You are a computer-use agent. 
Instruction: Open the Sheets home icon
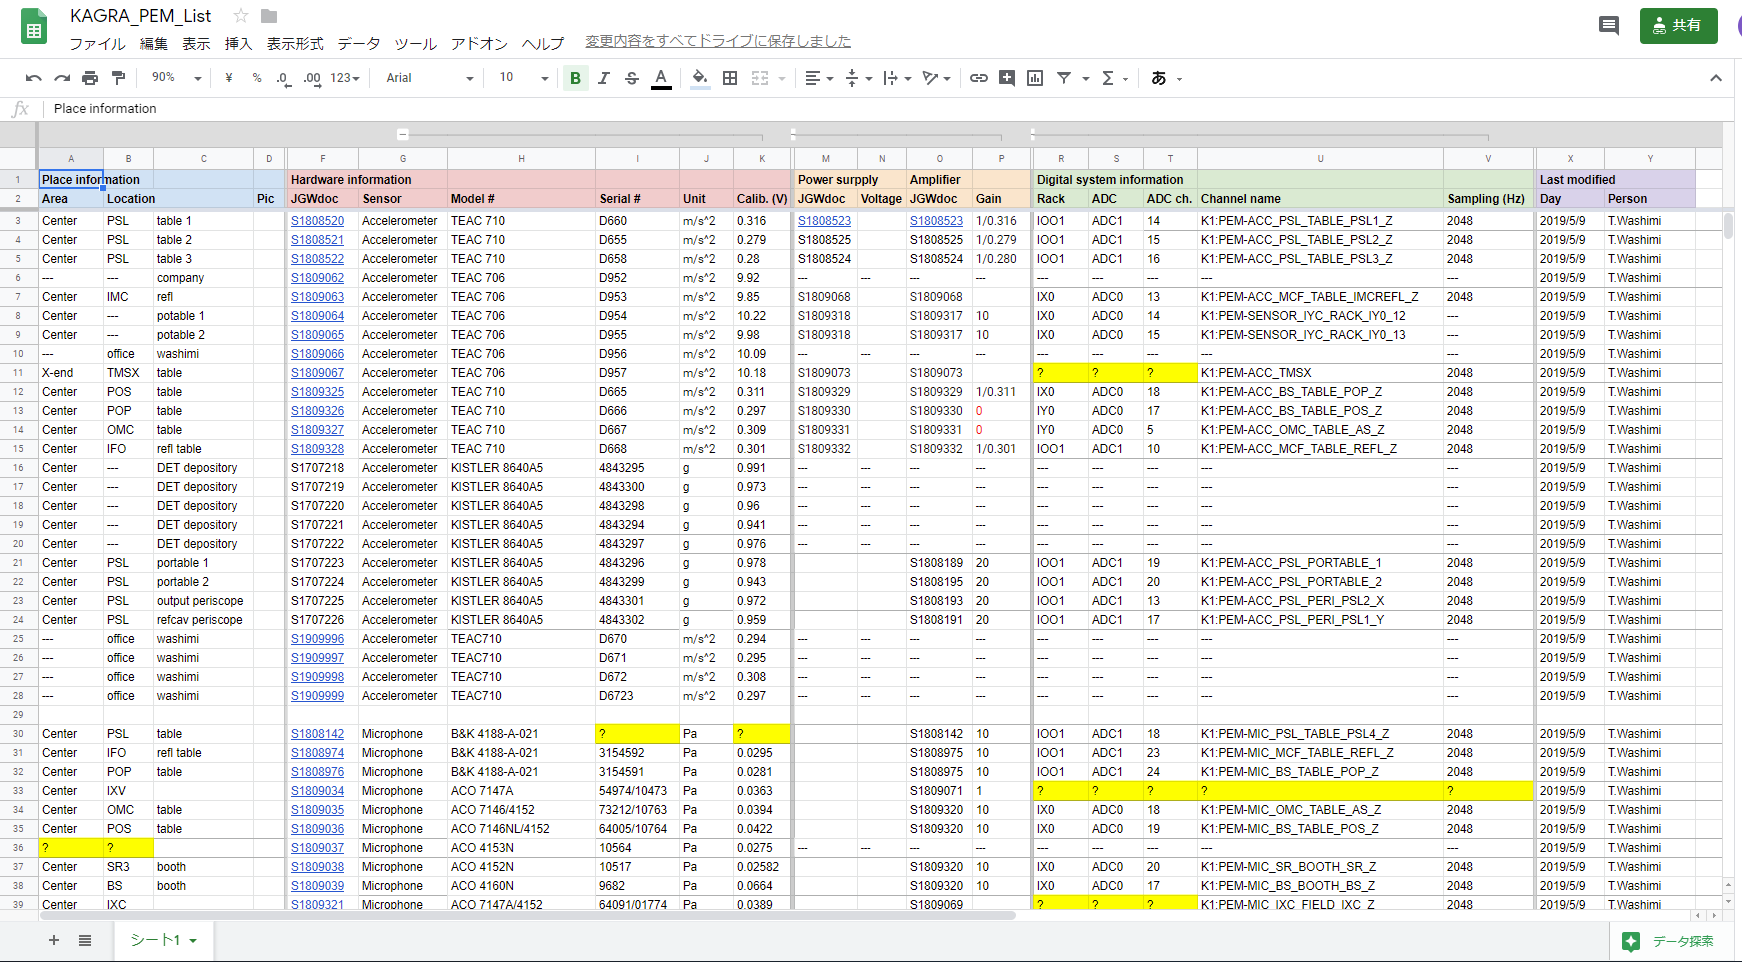click(34, 27)
